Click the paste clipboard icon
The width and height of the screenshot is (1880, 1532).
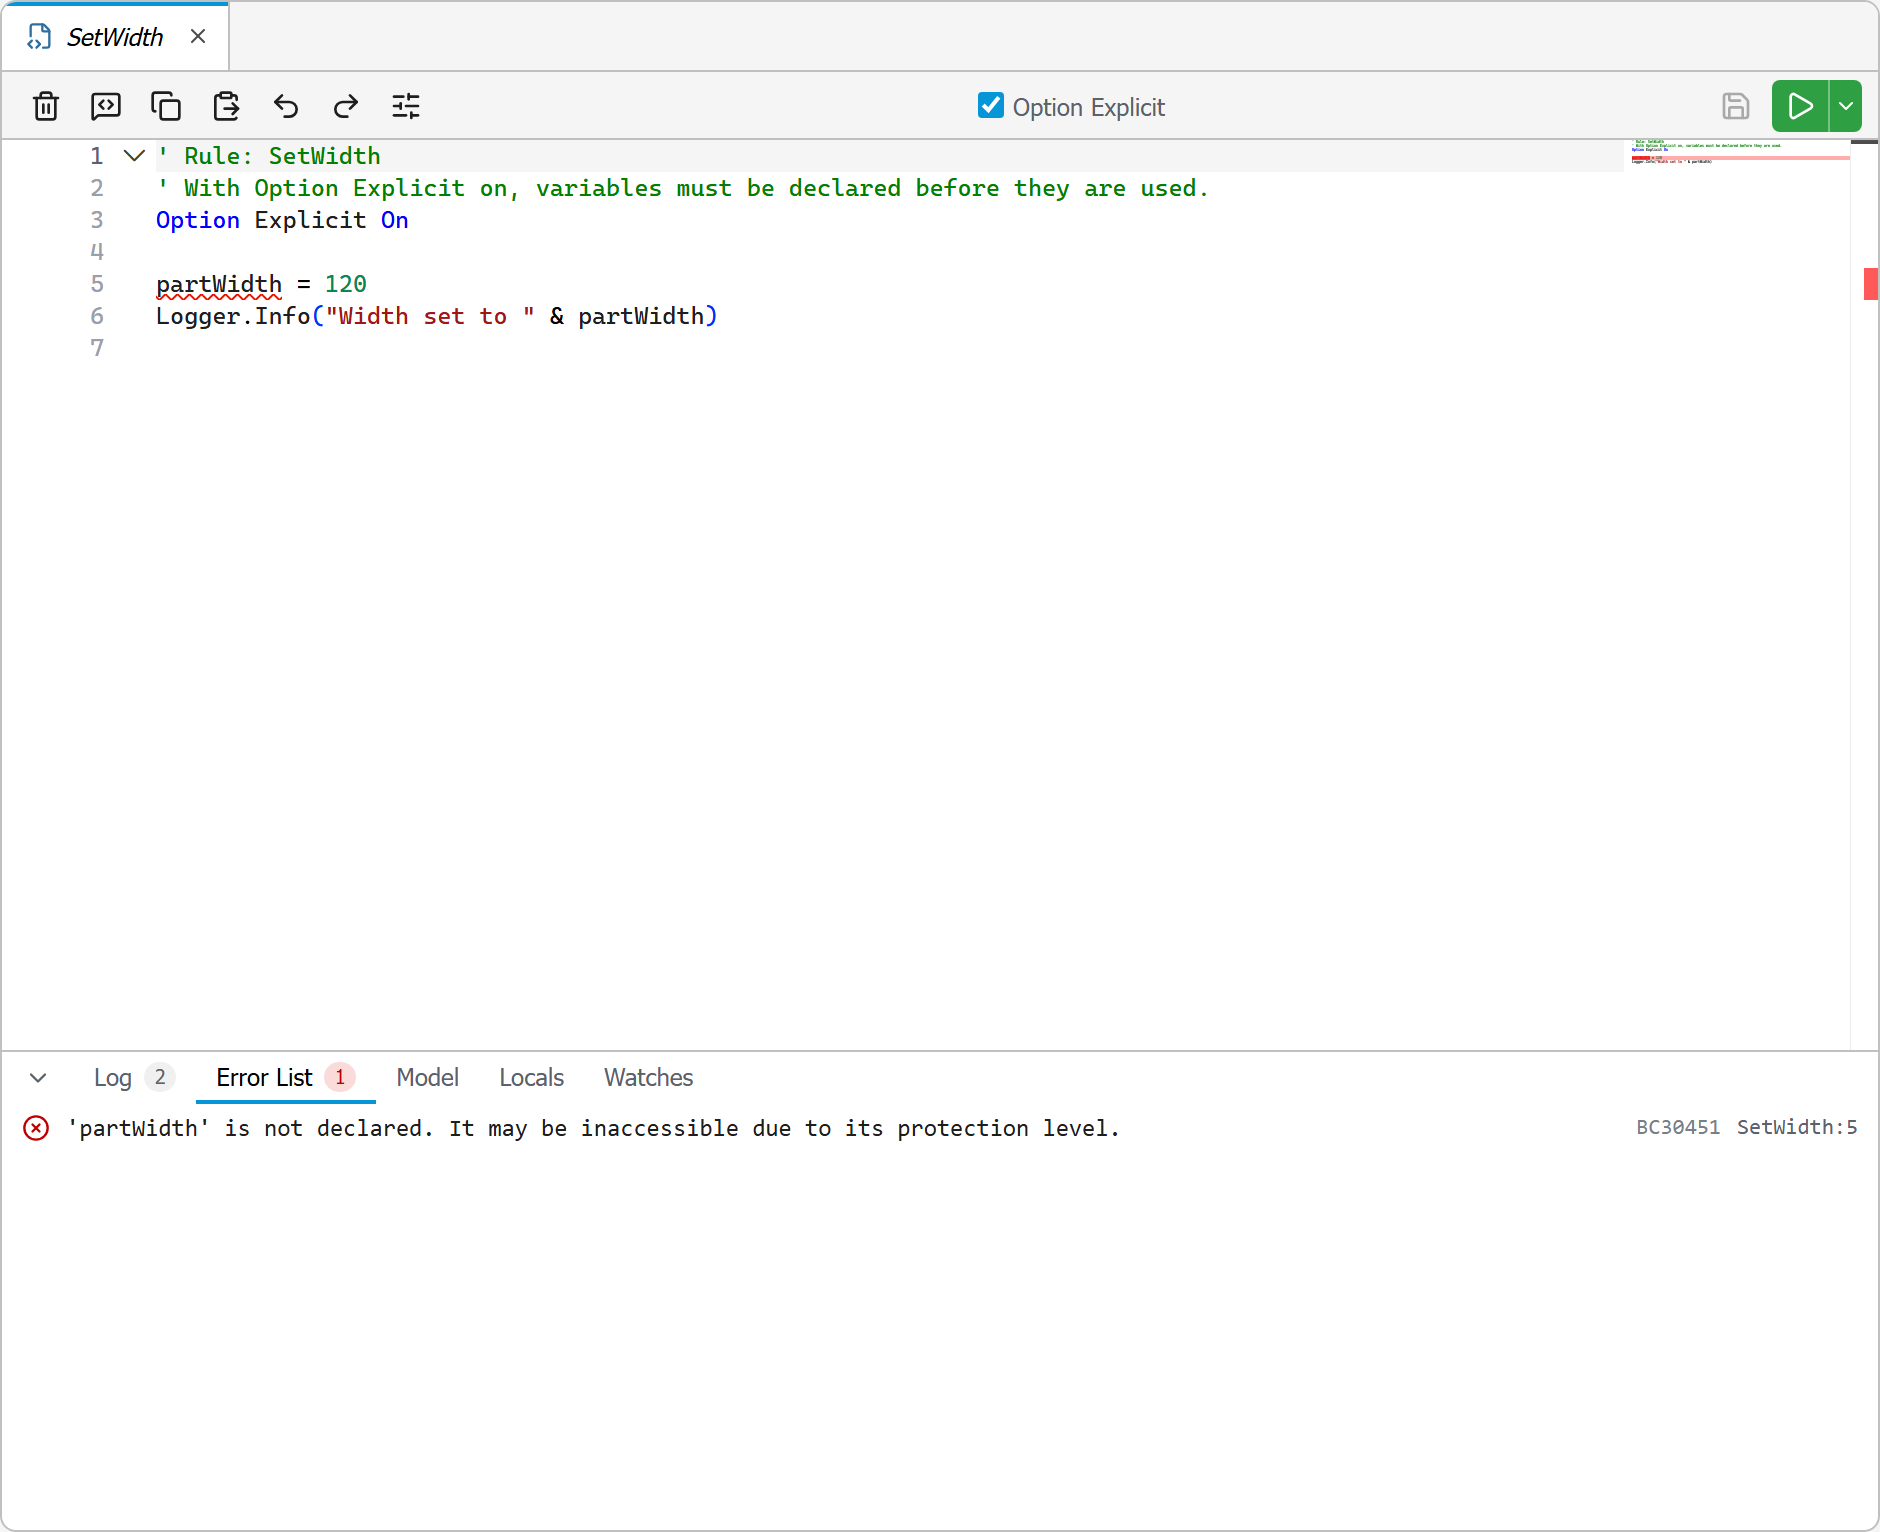pos(226,106)
